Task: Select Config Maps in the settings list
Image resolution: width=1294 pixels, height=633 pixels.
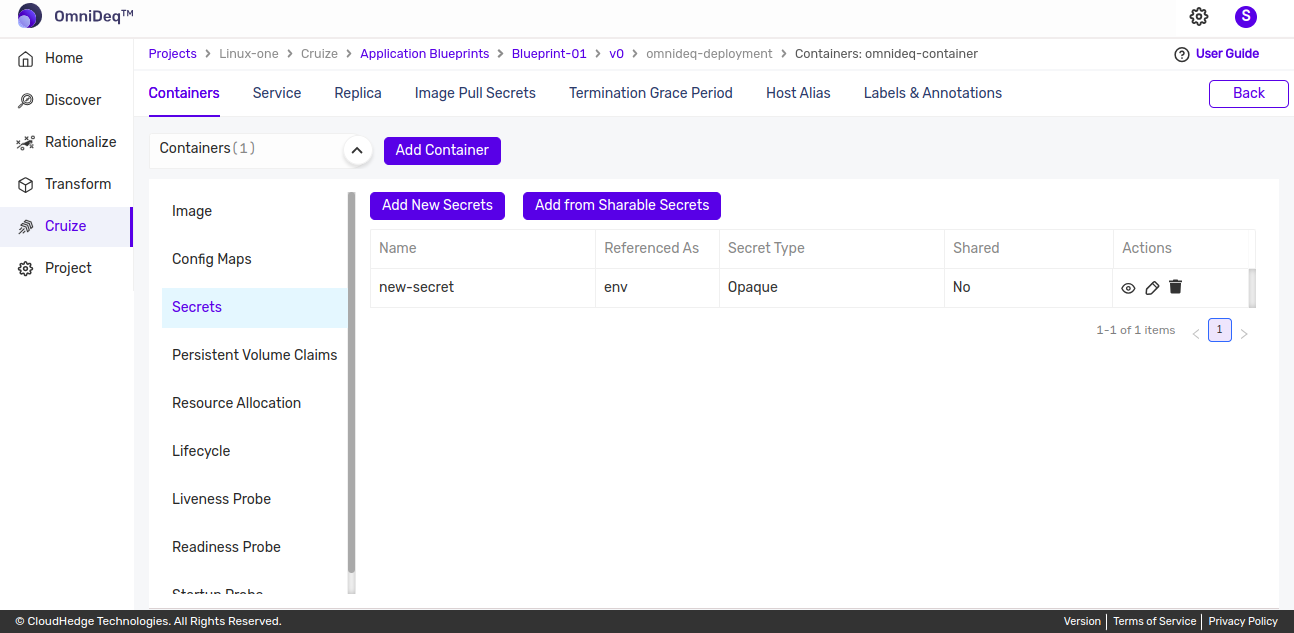Action: click(x=212, y=259)
